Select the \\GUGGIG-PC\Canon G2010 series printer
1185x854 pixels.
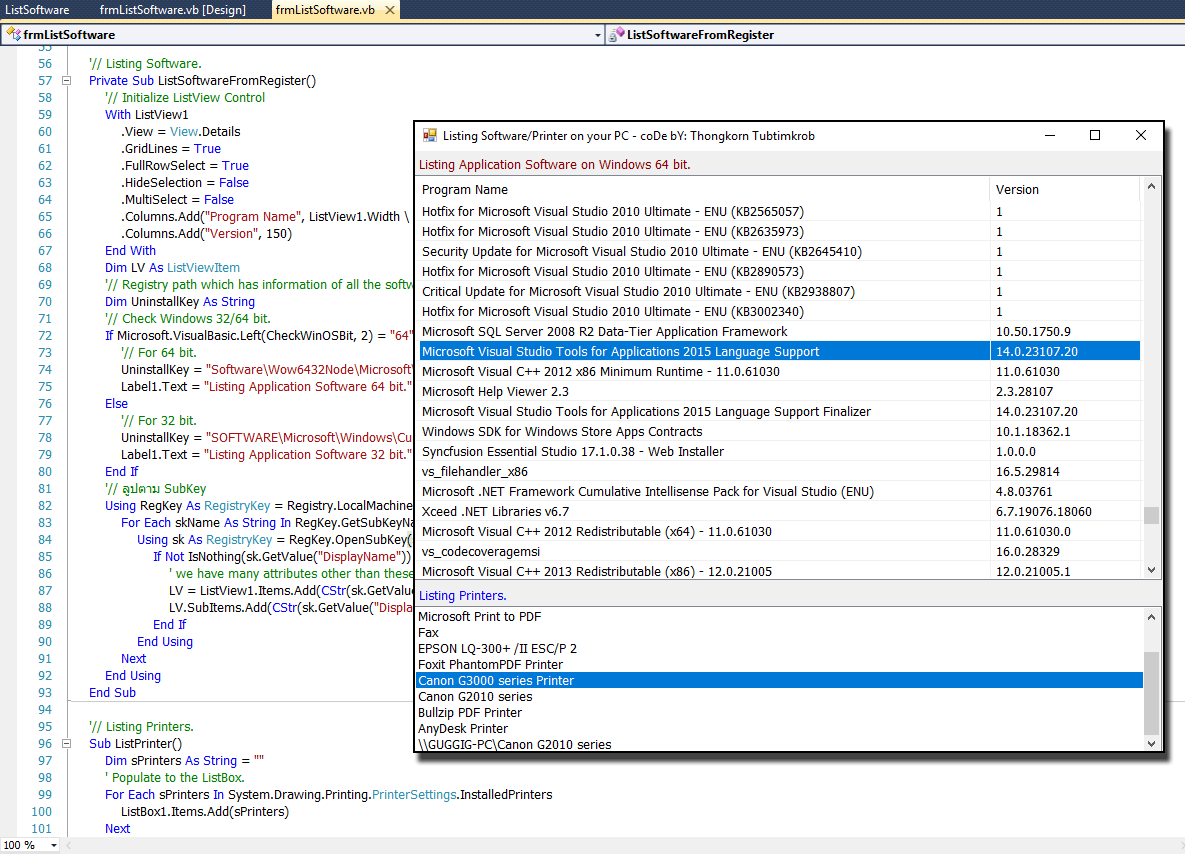tap(780, 744)
